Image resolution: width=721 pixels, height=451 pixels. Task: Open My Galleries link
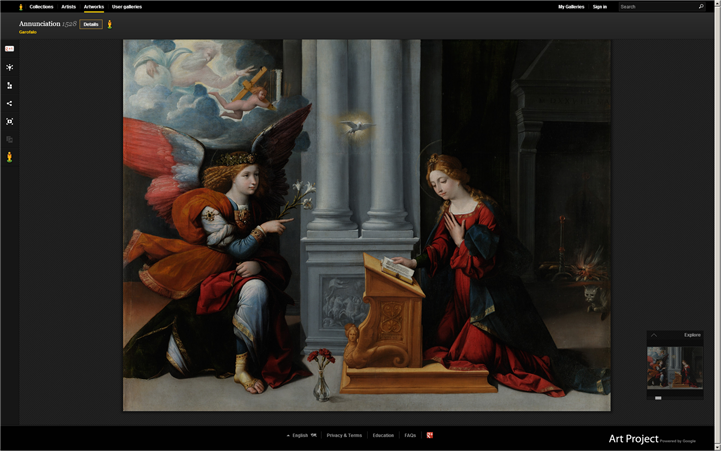571,7
